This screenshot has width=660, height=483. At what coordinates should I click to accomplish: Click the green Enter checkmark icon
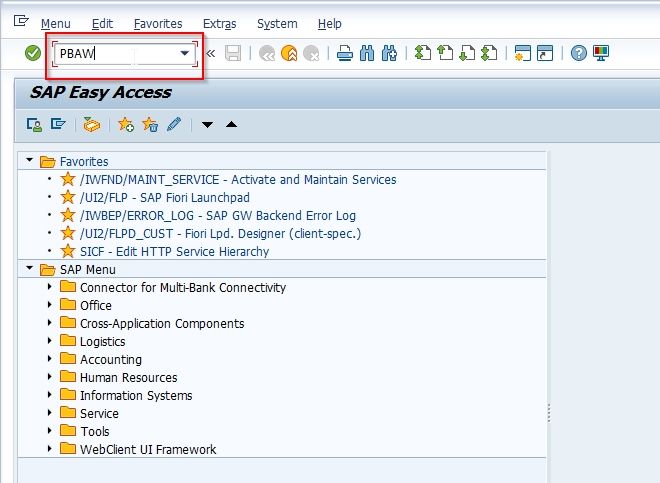(x=33, y=53)
